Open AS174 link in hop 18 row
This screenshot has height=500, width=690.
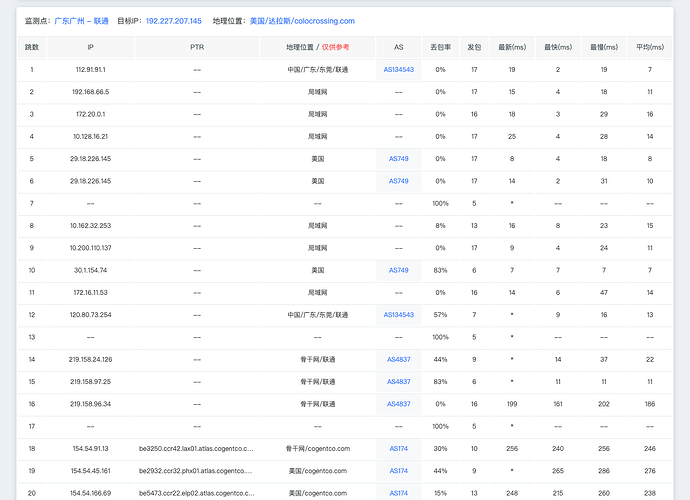(399, 449)
